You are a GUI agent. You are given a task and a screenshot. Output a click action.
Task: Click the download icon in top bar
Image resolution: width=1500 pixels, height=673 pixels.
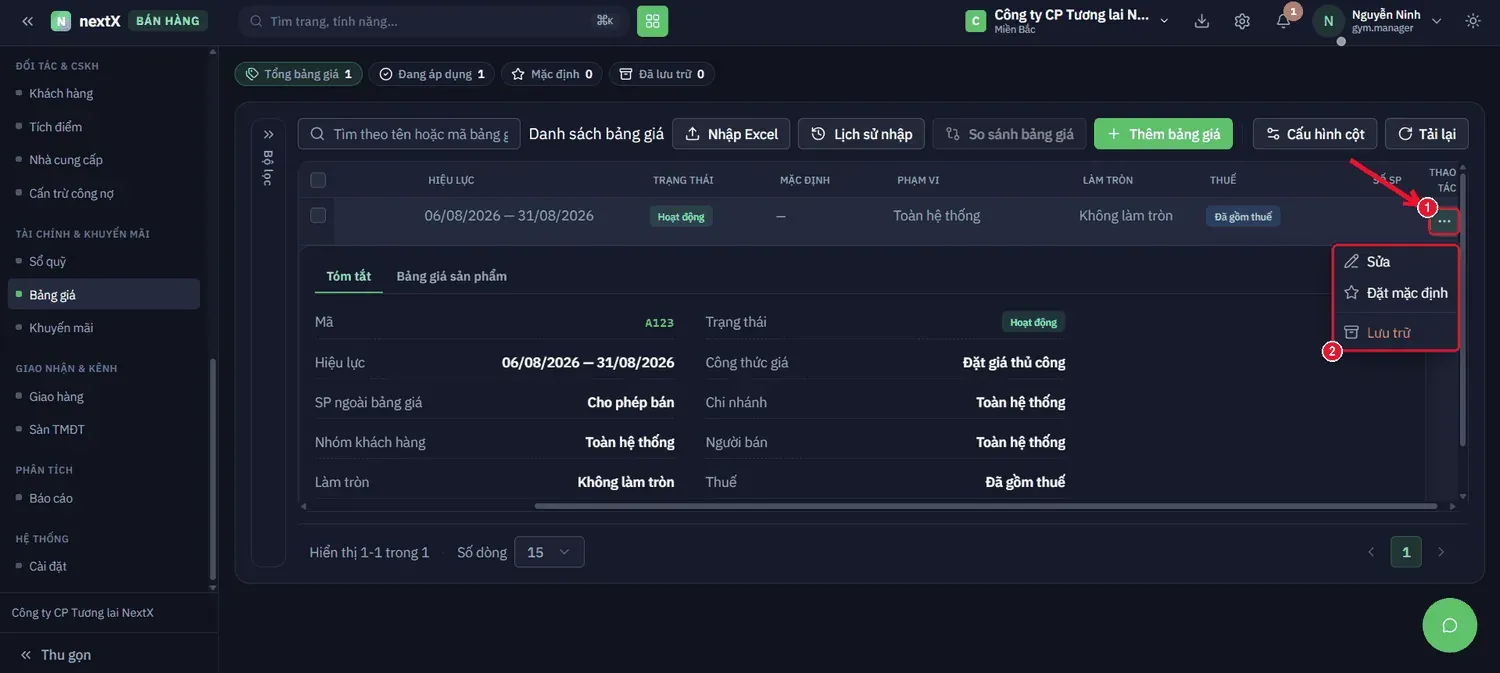[1202, 21]
